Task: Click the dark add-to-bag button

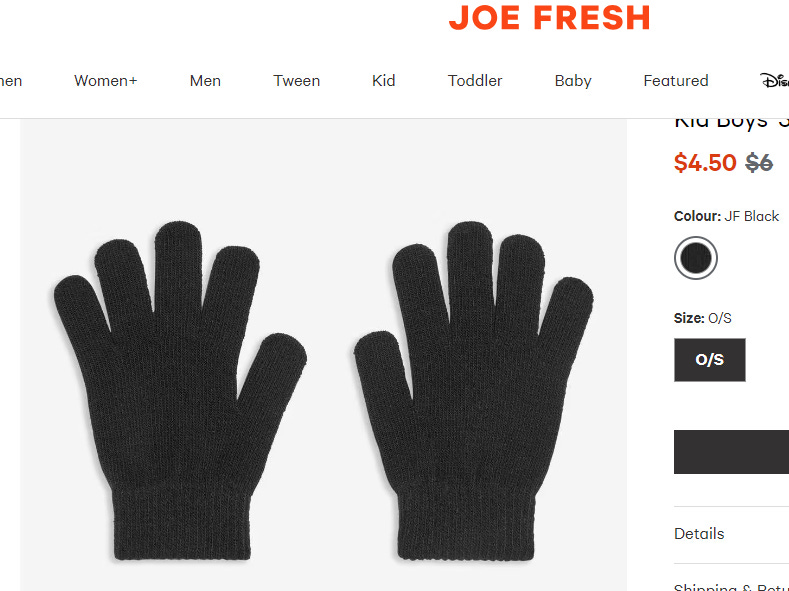Action: [731, 452]
